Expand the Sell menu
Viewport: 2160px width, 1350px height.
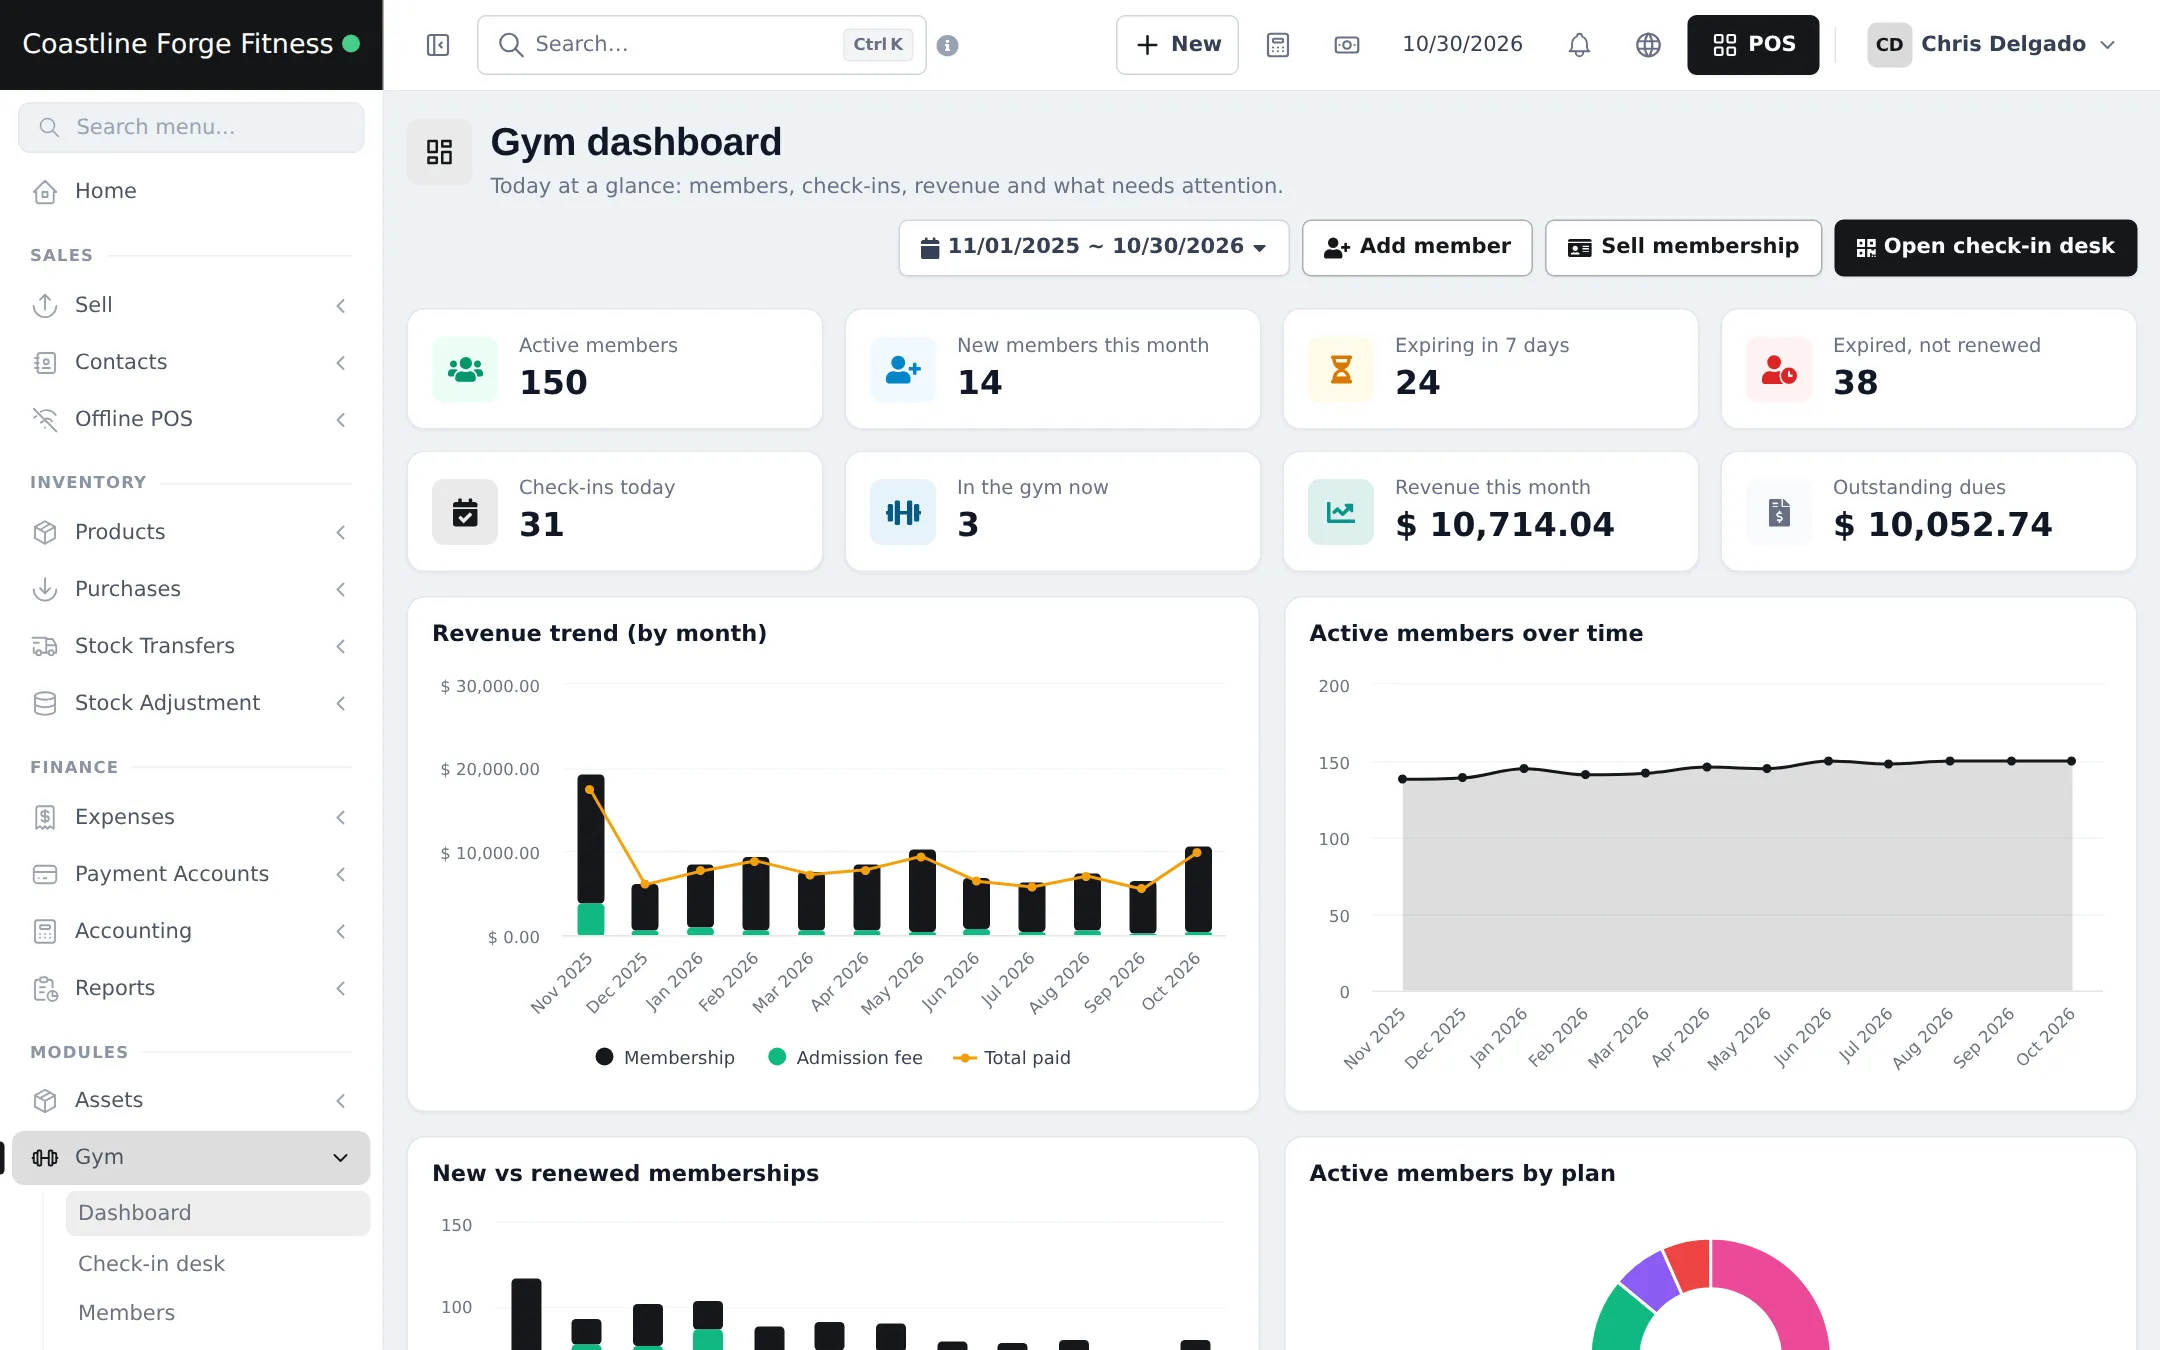[x=190, y=305]
